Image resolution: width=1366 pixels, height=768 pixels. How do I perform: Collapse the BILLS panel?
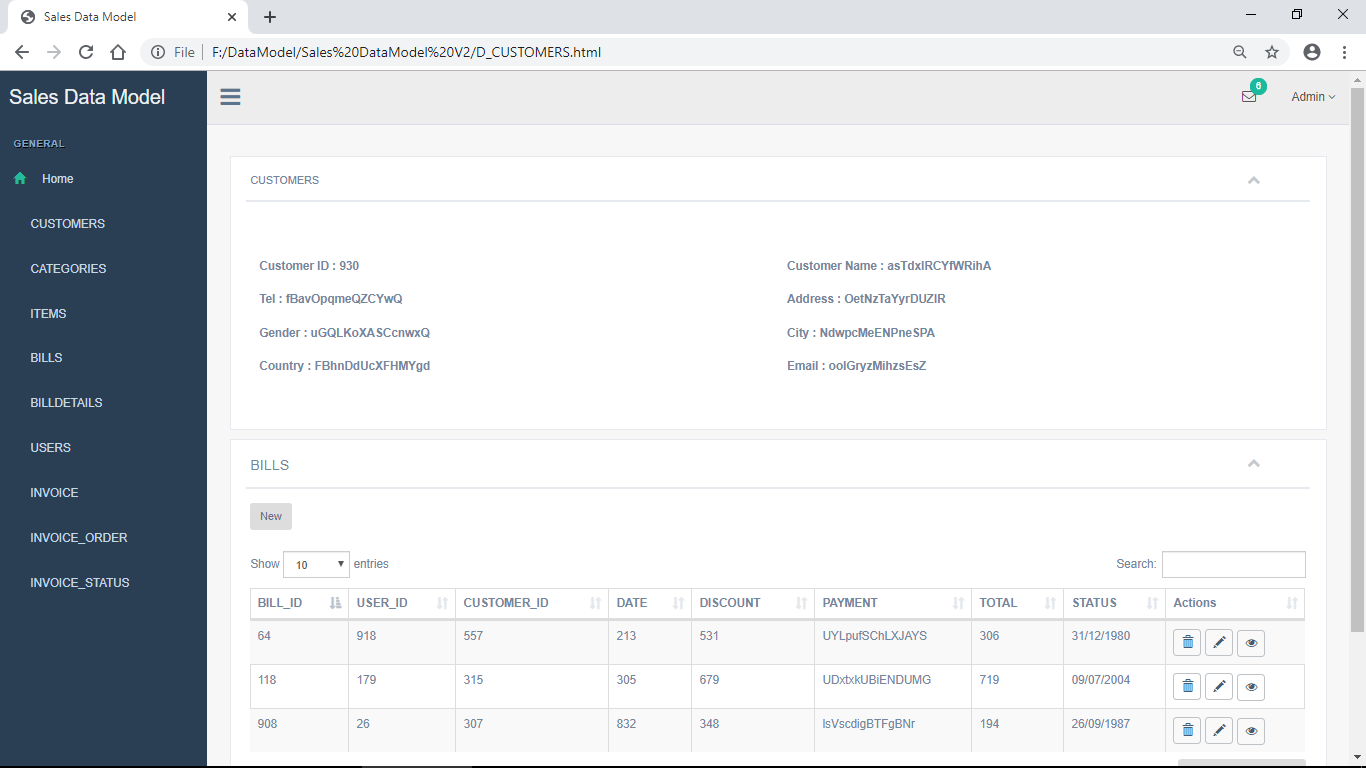pyautogui.click(x=1254, y=463)
